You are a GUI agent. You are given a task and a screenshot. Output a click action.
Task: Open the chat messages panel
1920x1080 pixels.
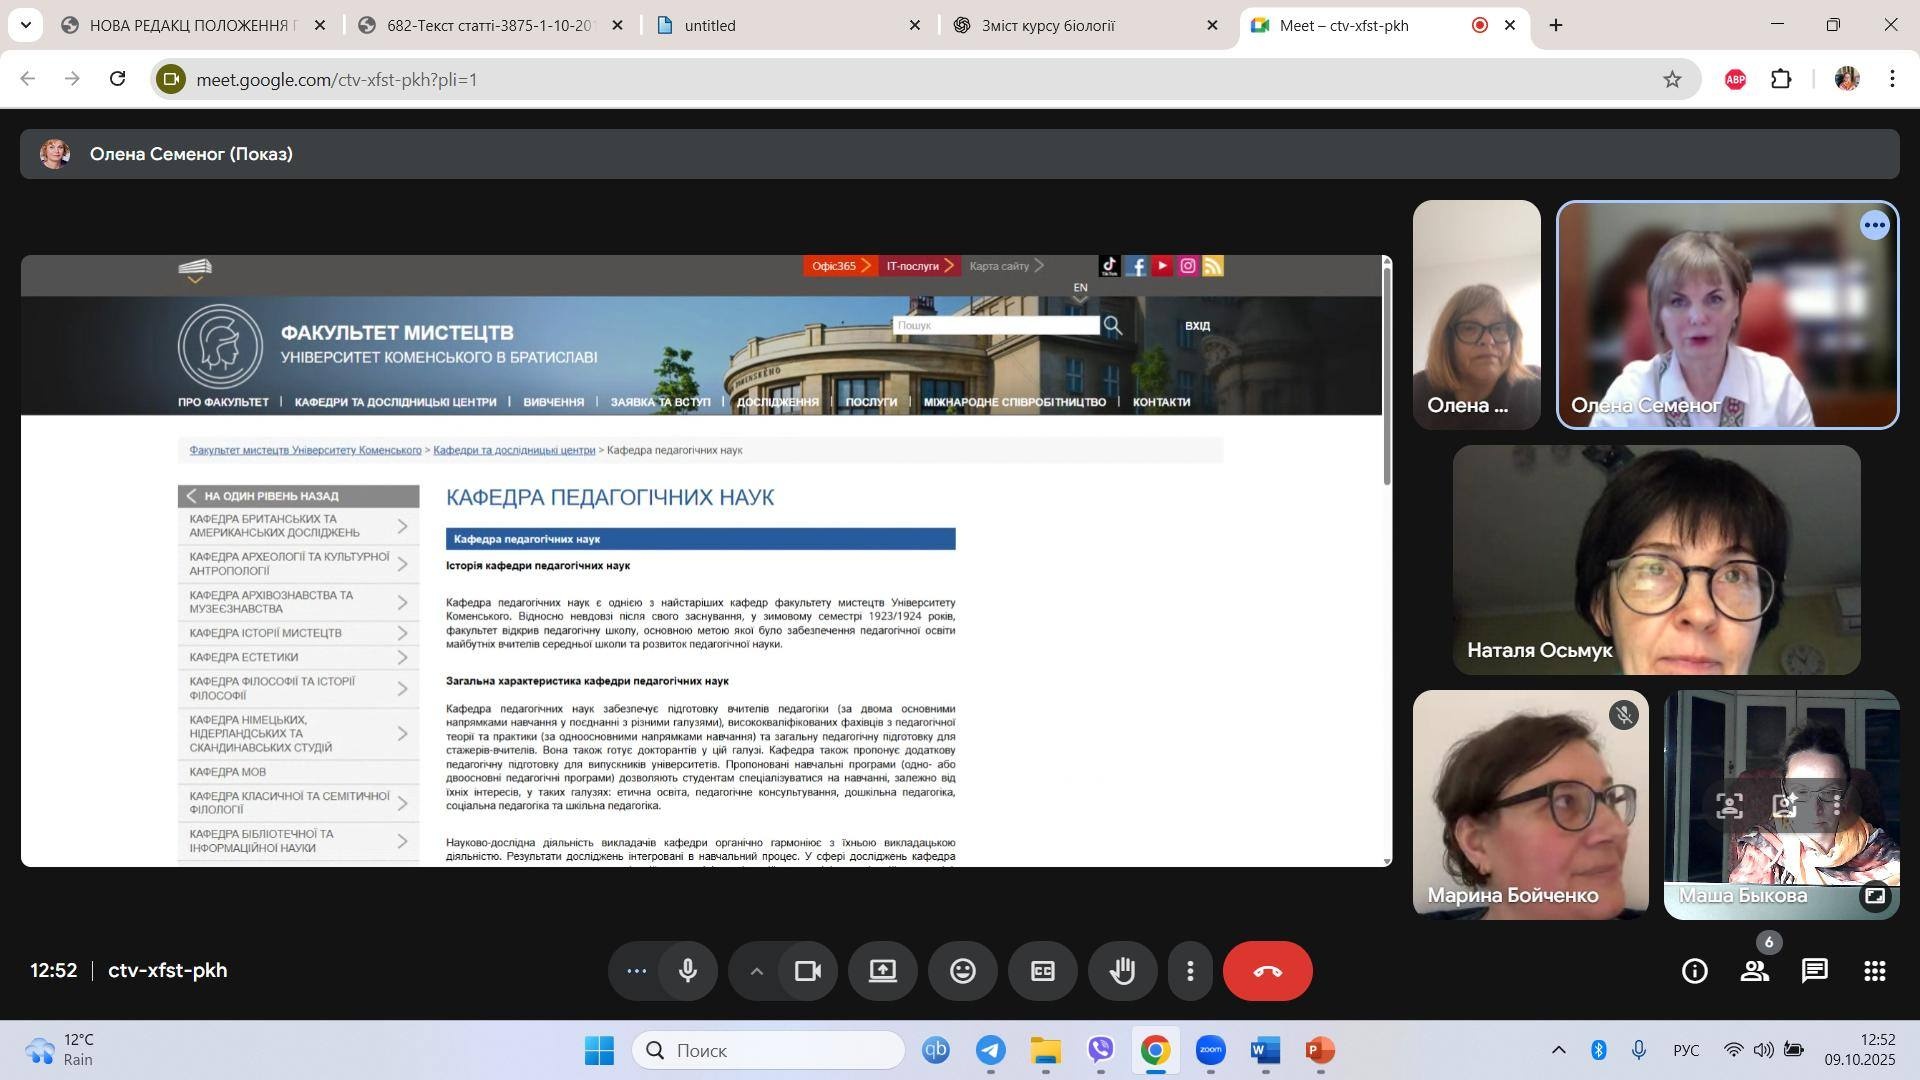coord(1814,971)
